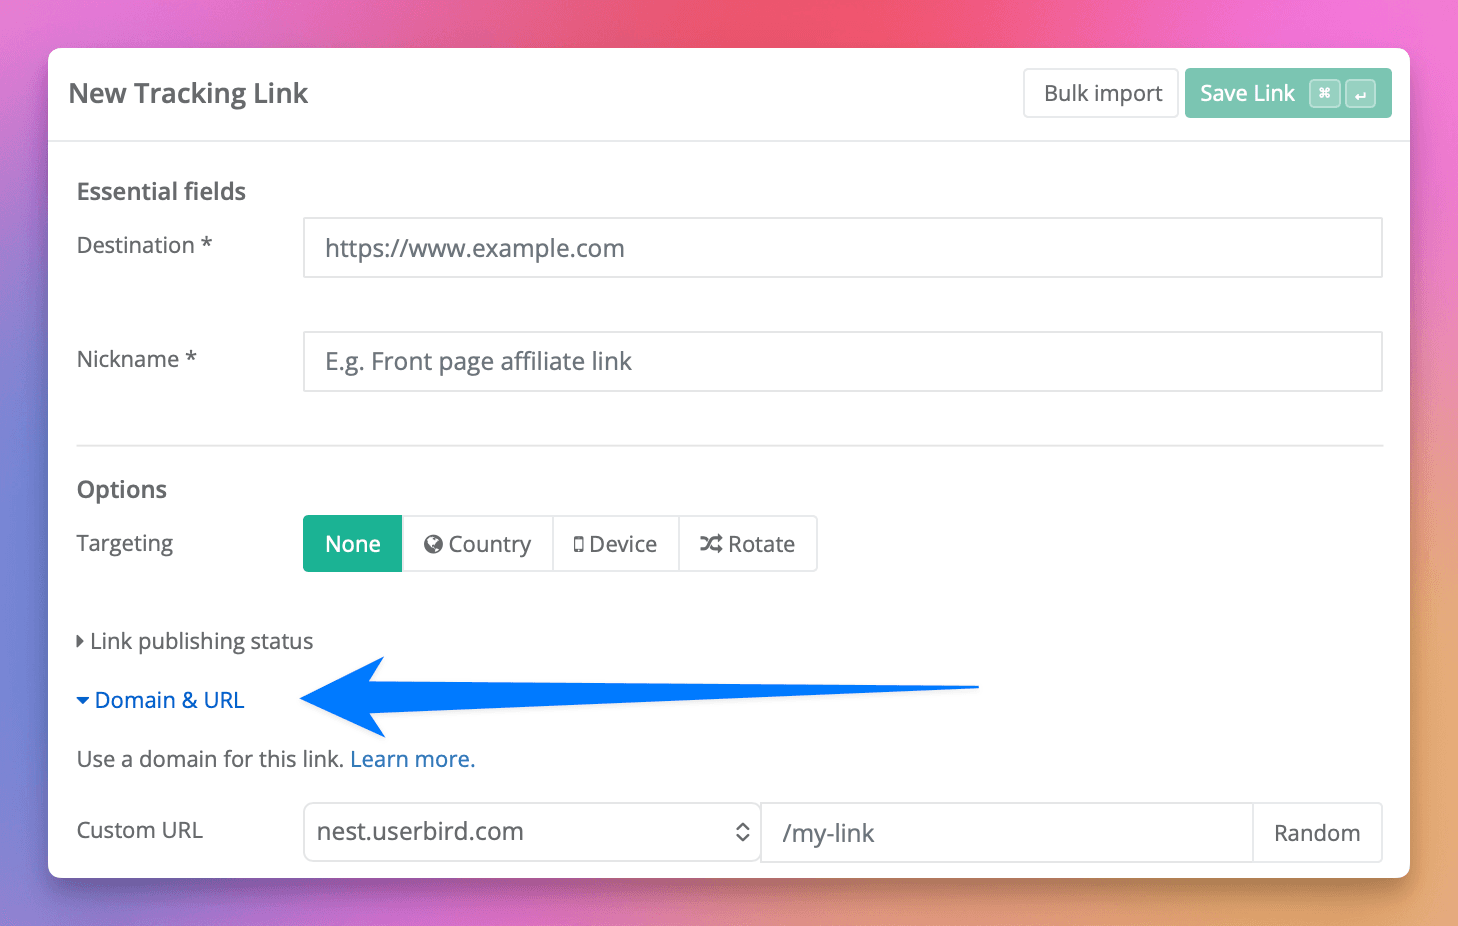Open the Learn more link
This screenshot has width=1458, height=926.
coord(412,758)
